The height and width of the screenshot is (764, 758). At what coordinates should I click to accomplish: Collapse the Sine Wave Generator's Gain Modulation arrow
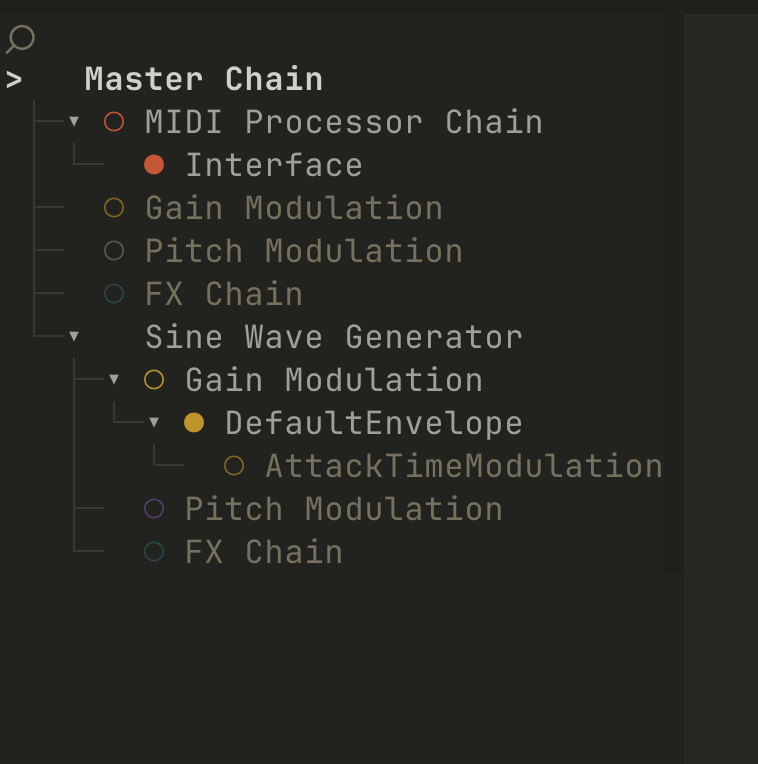pyautogui.click(x=114, y=380)
